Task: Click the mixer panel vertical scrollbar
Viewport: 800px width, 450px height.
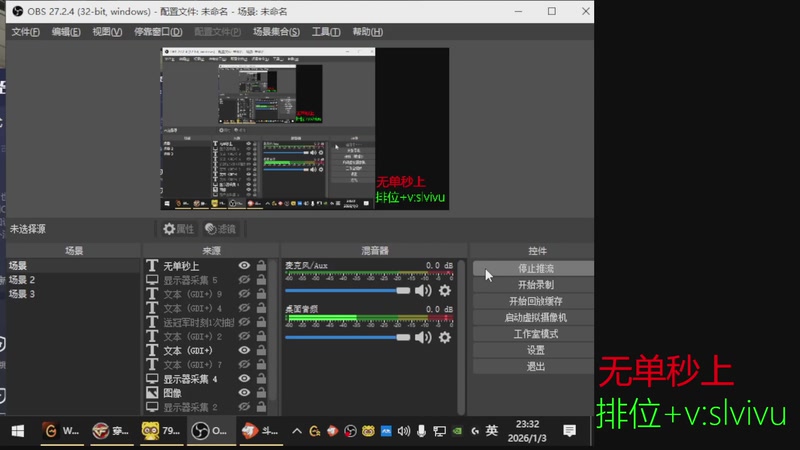Action: [x=461, y=337]
